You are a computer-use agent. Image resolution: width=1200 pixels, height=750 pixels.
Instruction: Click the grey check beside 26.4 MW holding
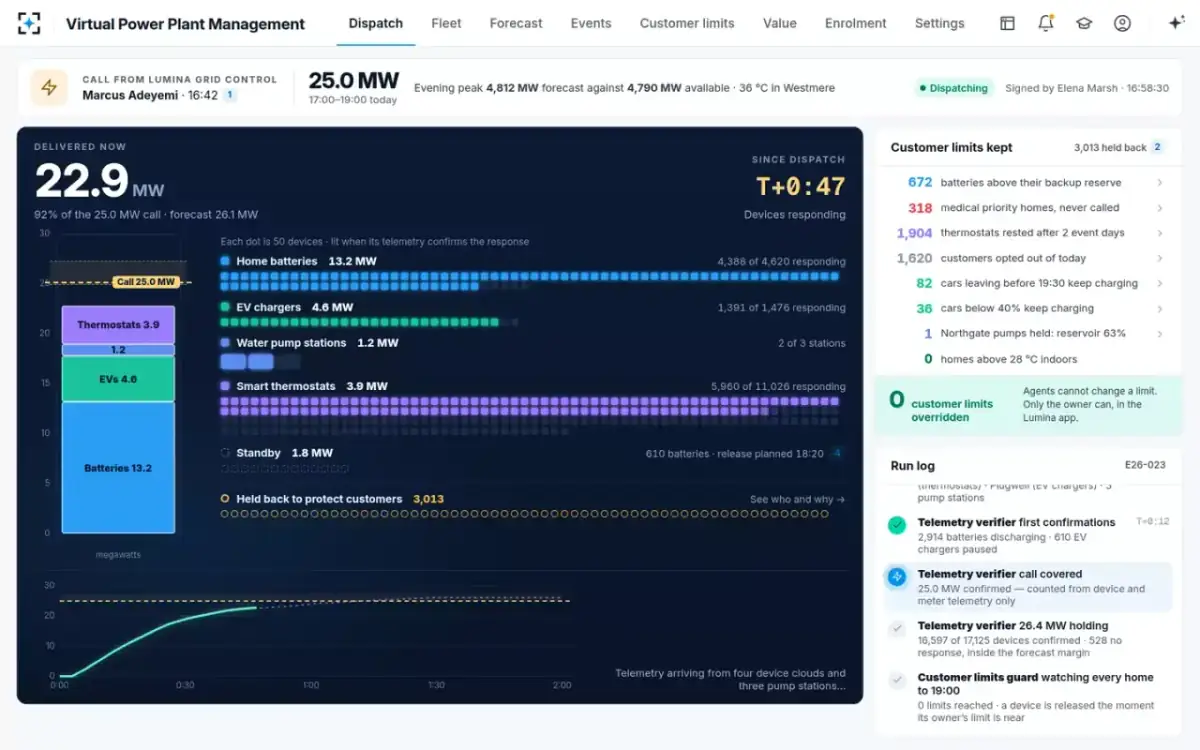coord(897,628)
